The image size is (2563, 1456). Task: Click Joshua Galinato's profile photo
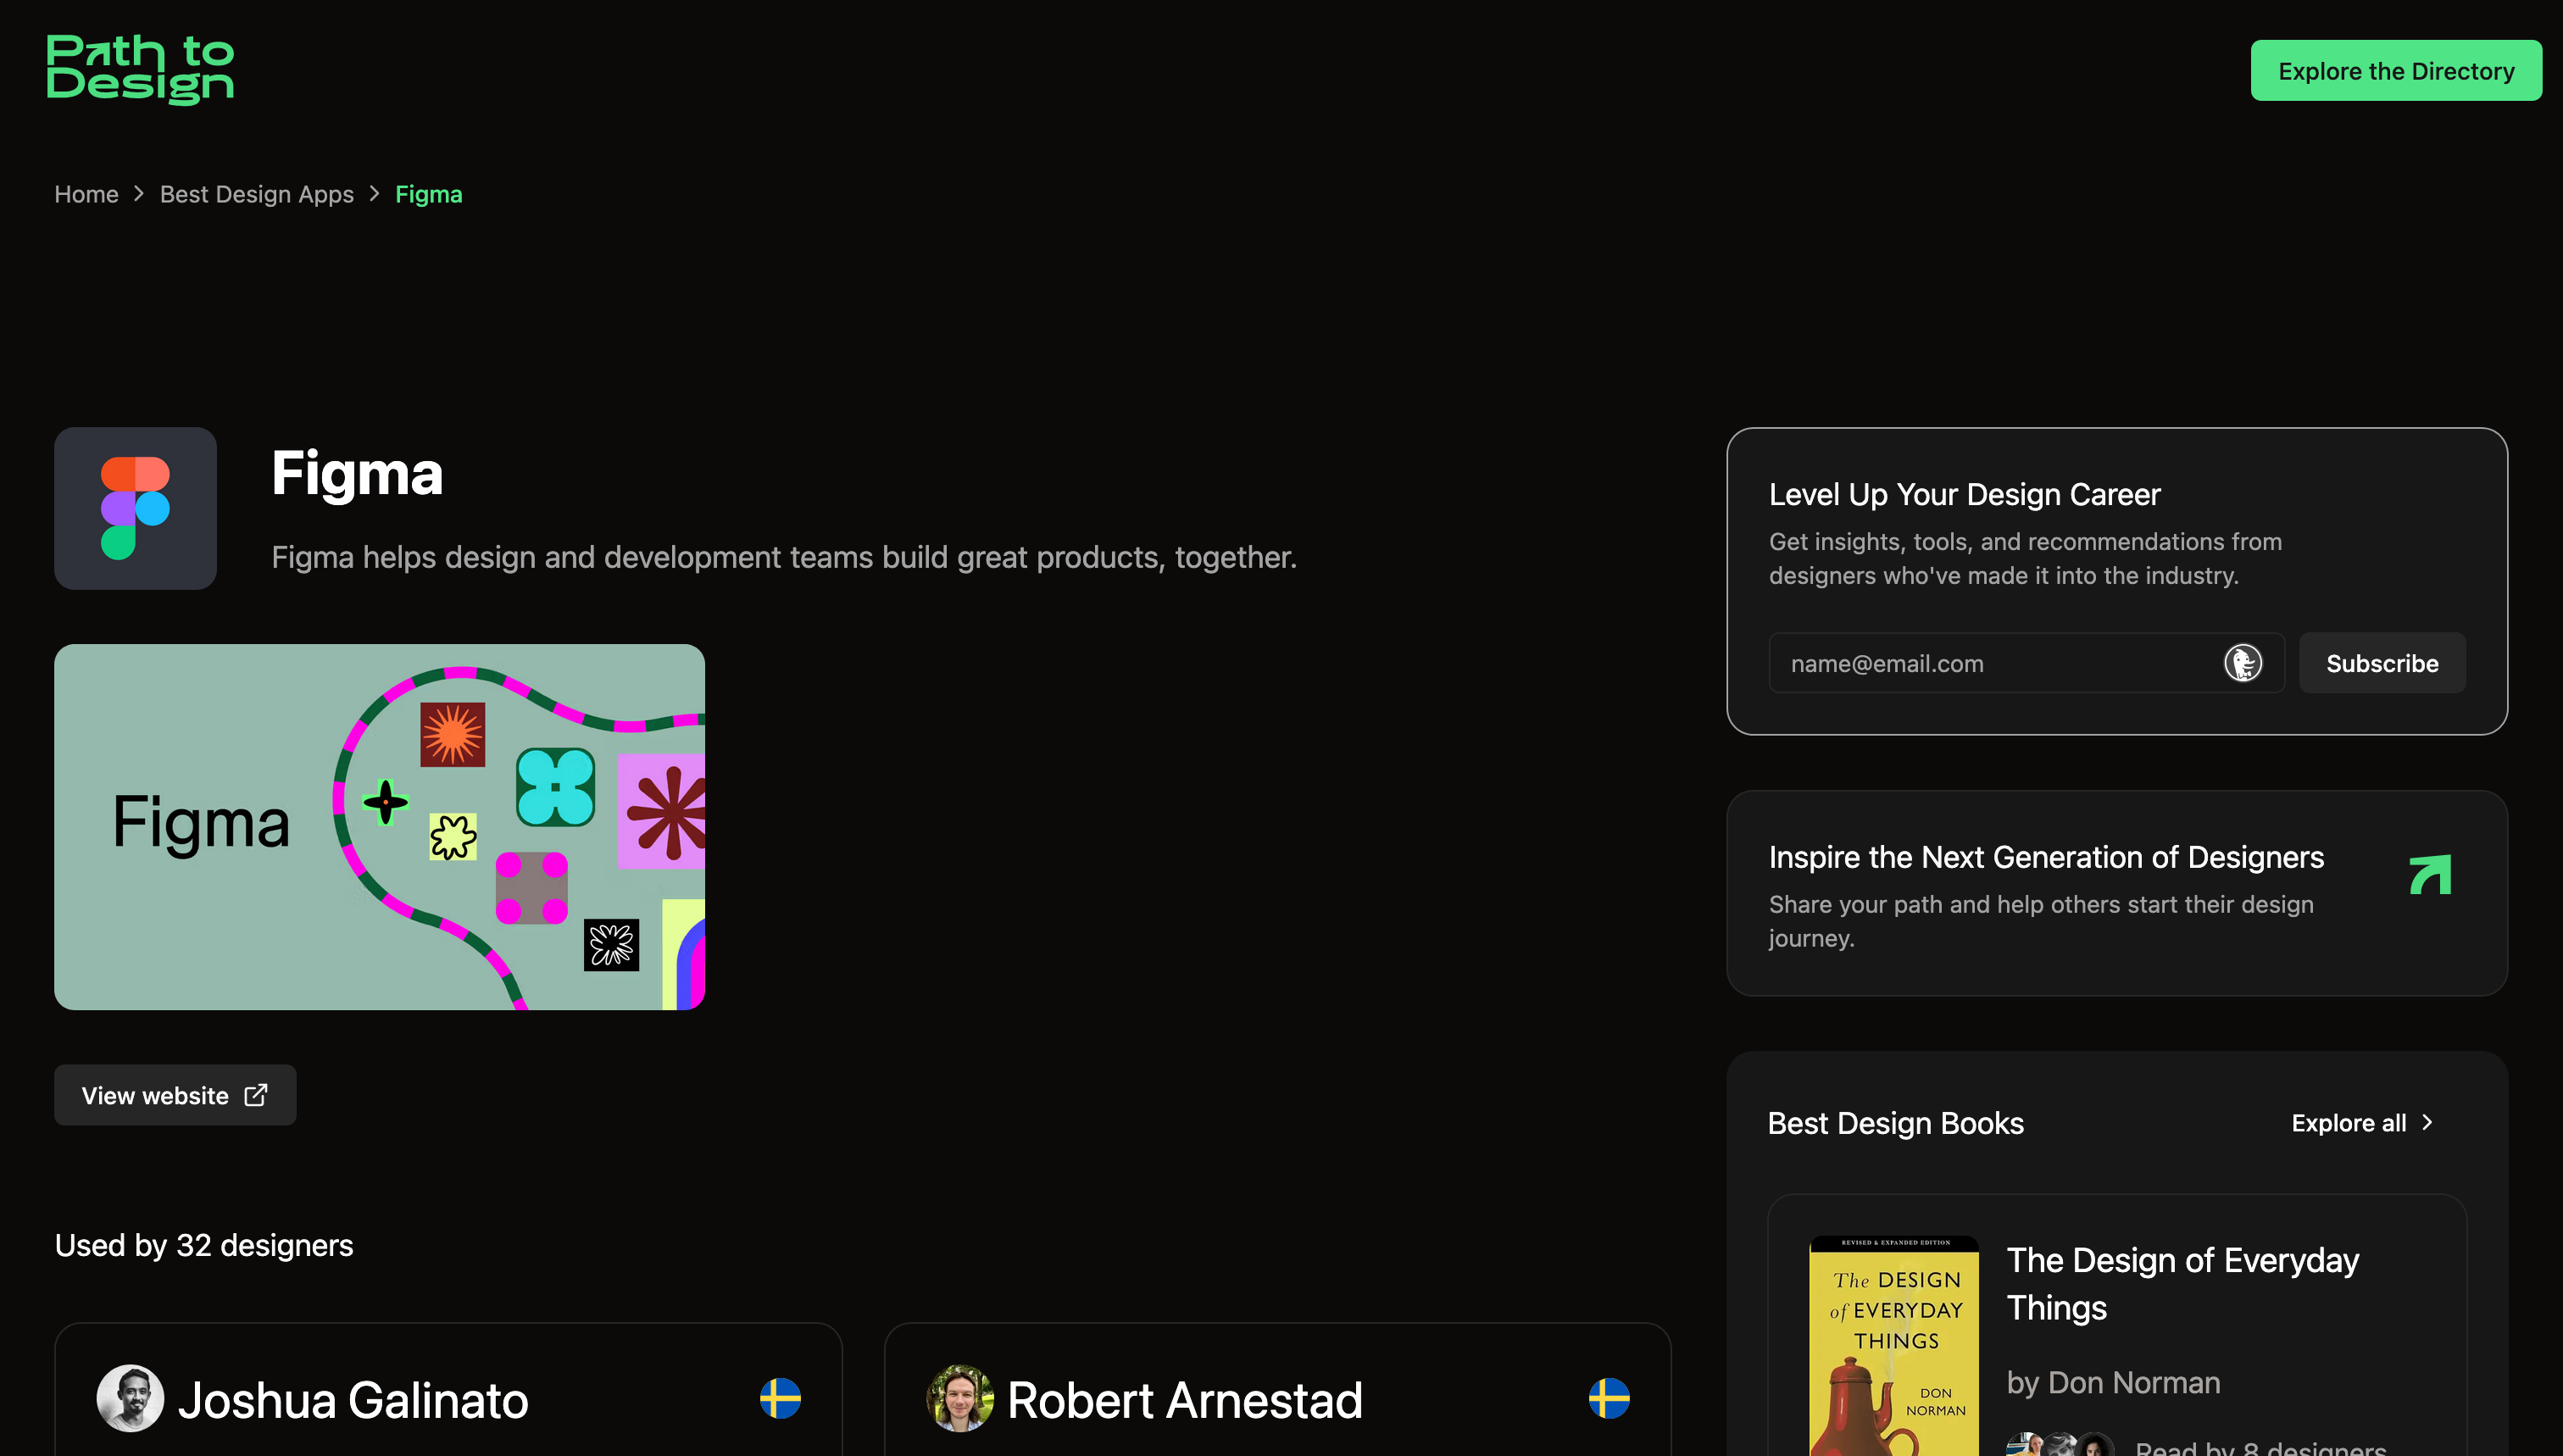130,1397
